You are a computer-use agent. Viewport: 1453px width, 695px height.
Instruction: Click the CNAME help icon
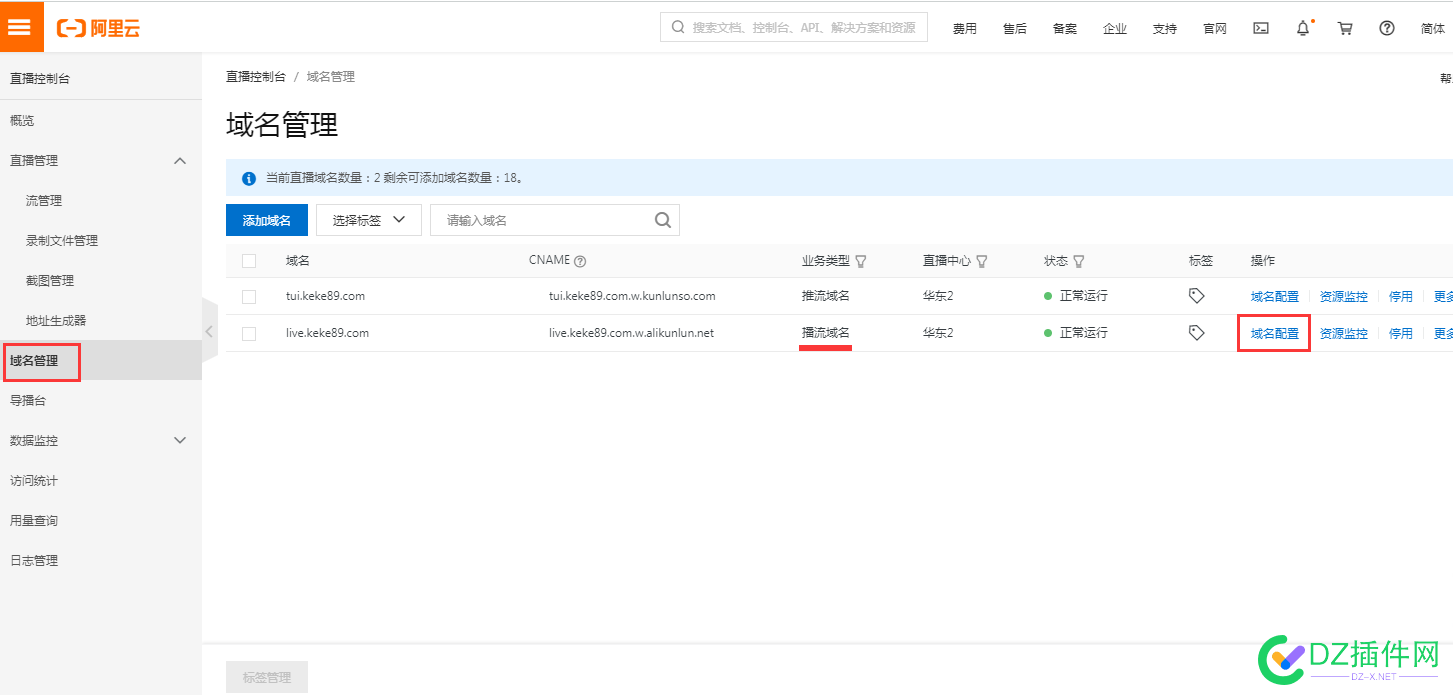580,261
